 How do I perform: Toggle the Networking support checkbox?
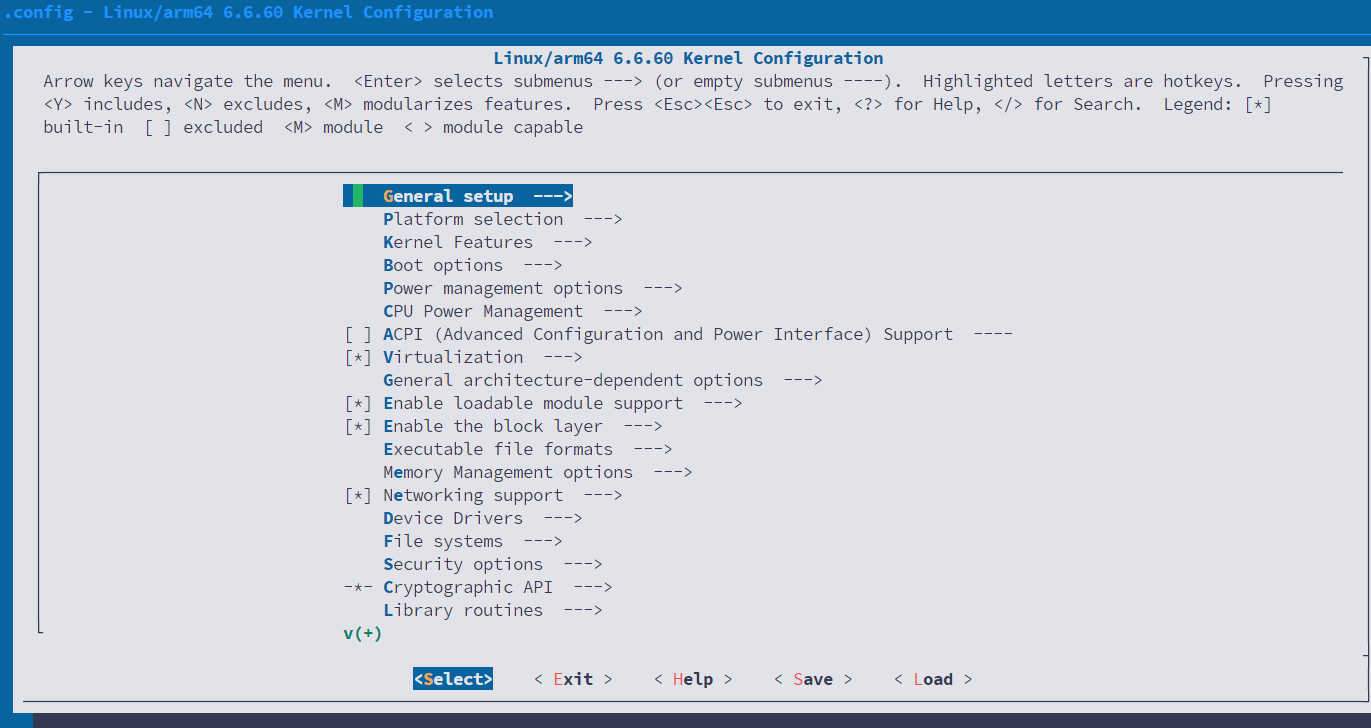point(357,495)
